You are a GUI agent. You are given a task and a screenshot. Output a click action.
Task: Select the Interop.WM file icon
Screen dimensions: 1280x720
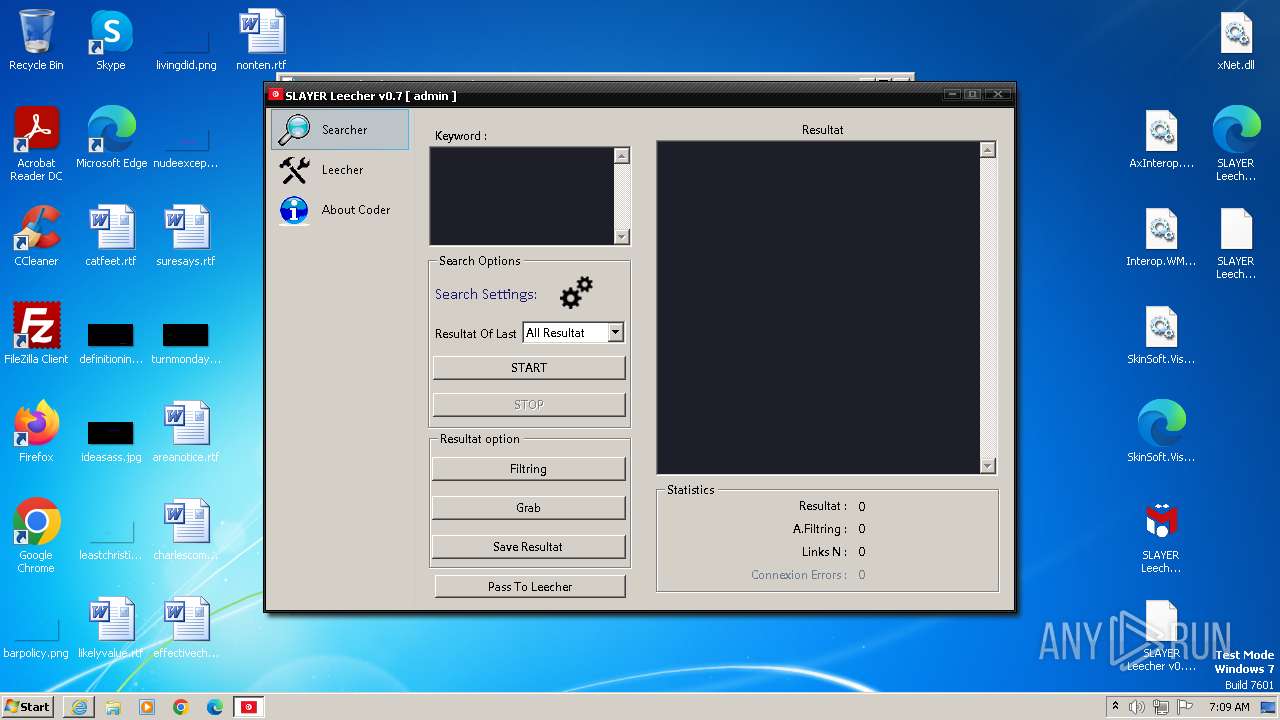point(1161,236)
